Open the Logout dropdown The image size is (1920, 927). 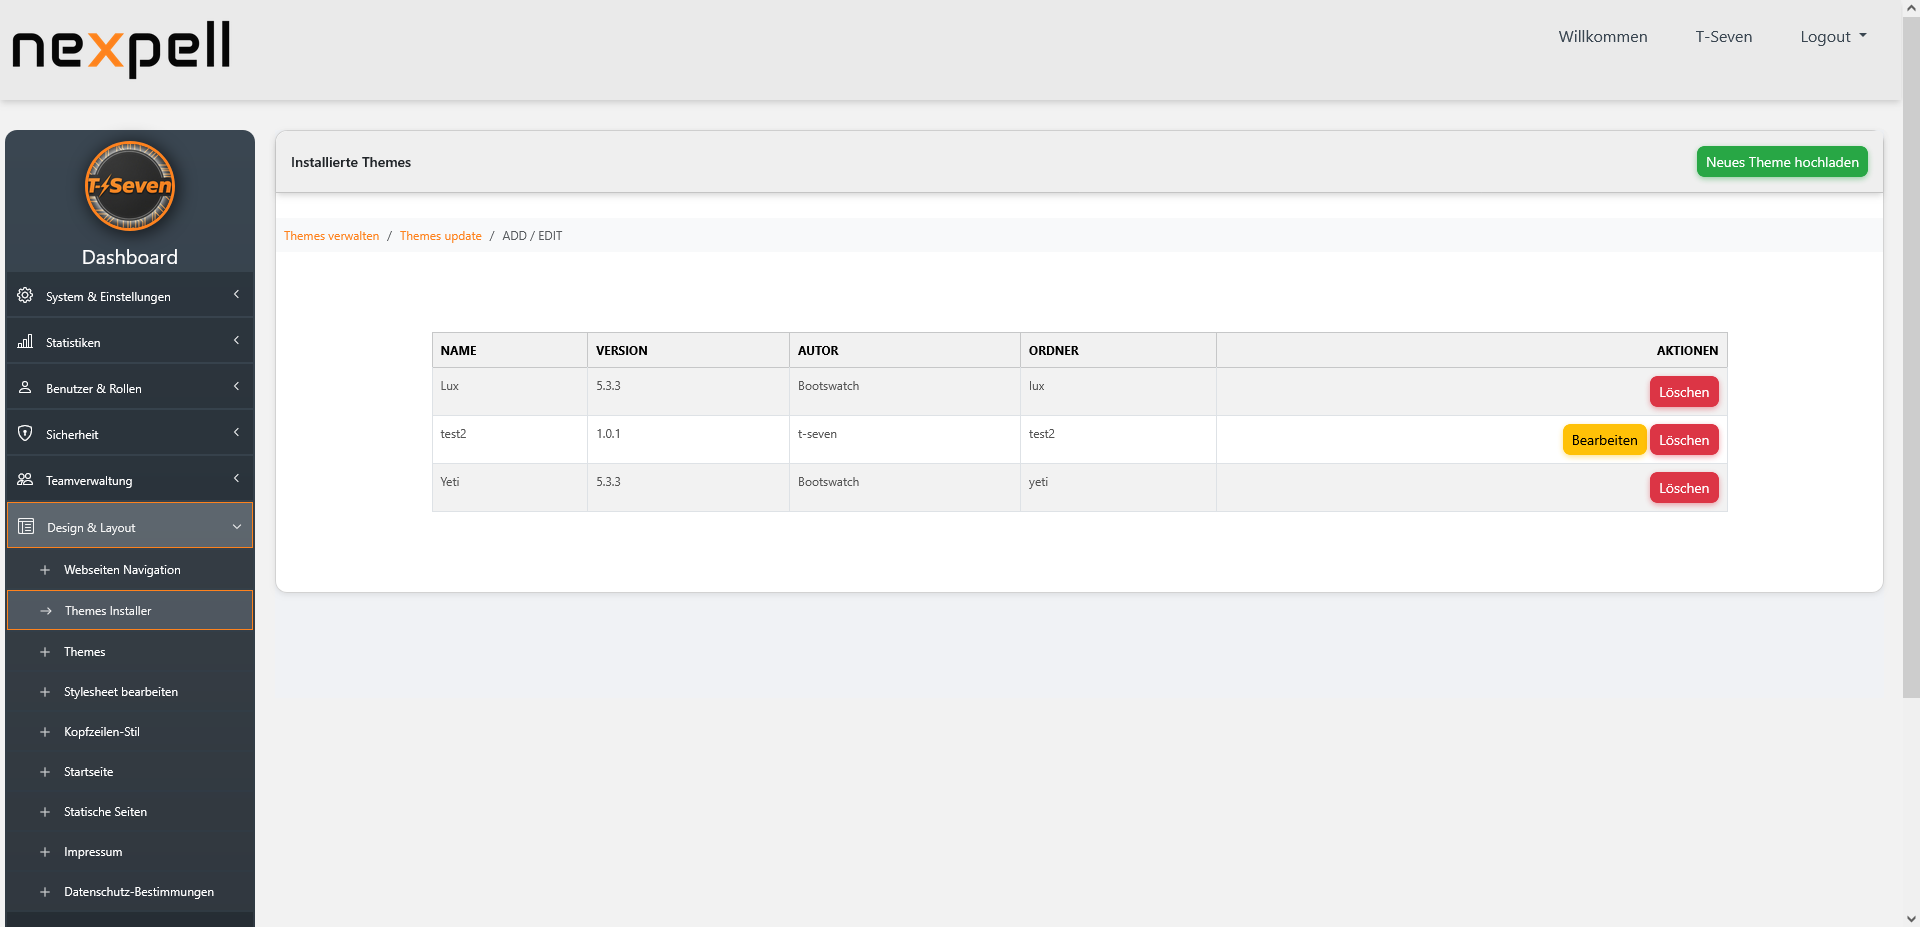[x=1832, y=36]
